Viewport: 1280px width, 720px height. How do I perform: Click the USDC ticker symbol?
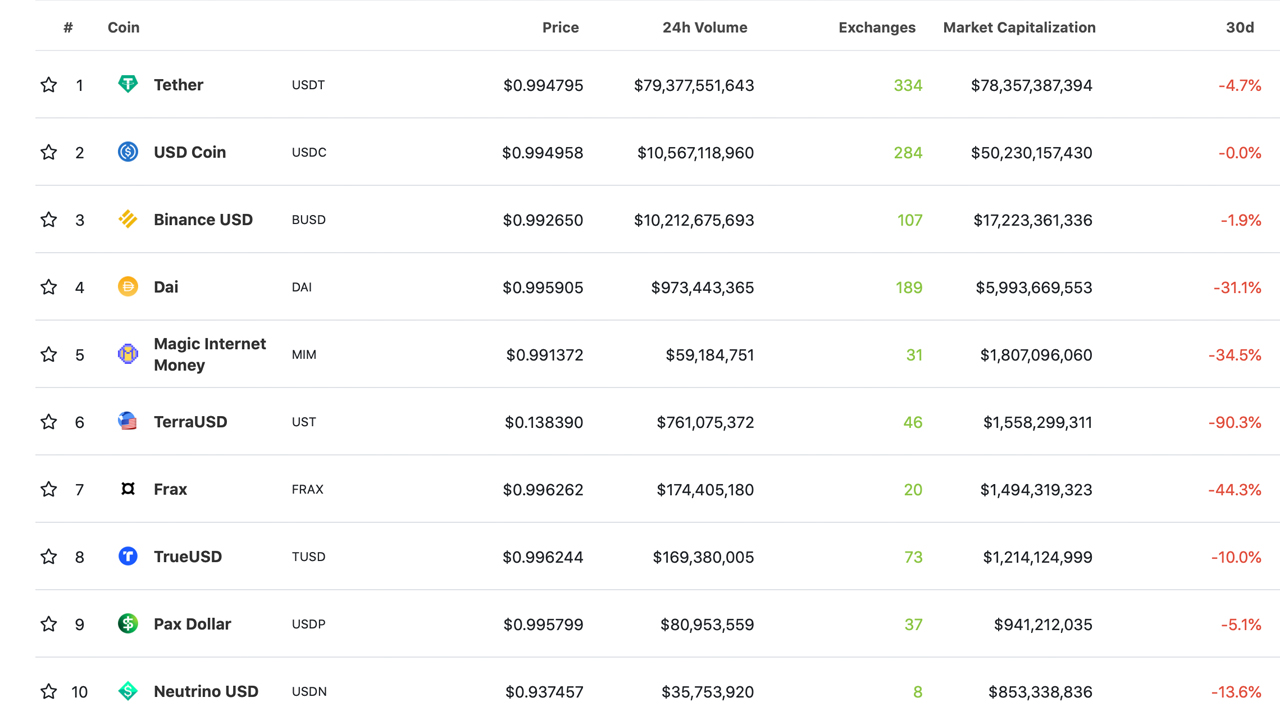309,152
